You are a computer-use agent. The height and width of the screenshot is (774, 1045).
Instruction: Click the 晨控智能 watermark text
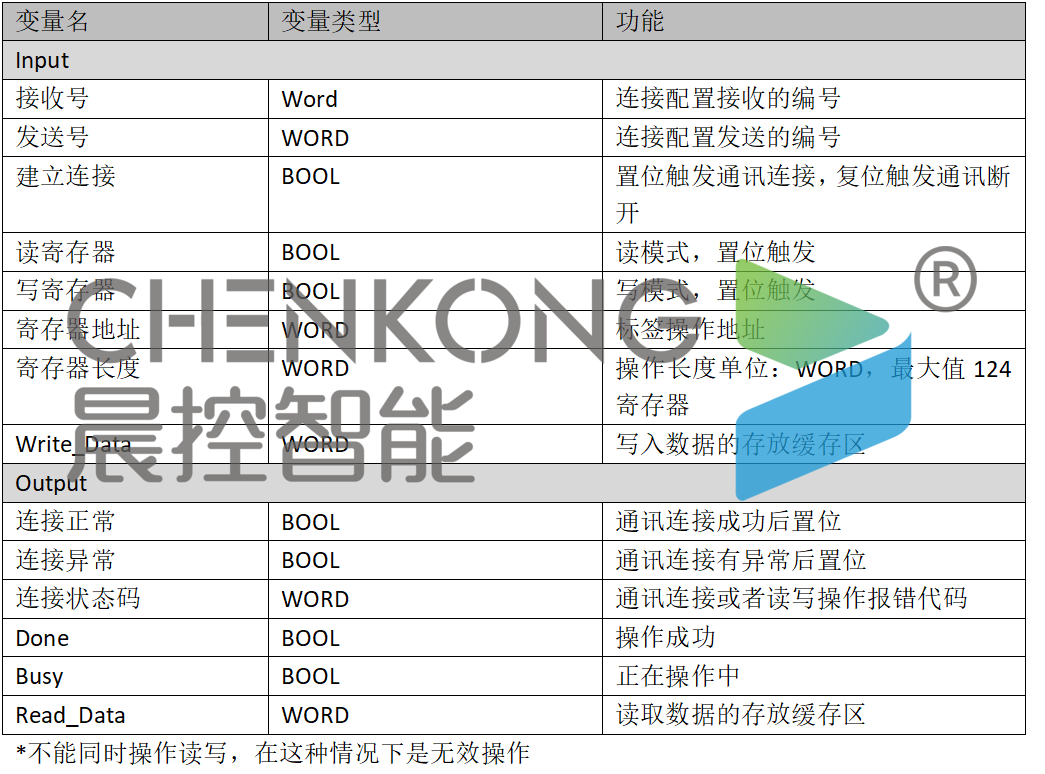pyautogui.click(x=275, y=435)
